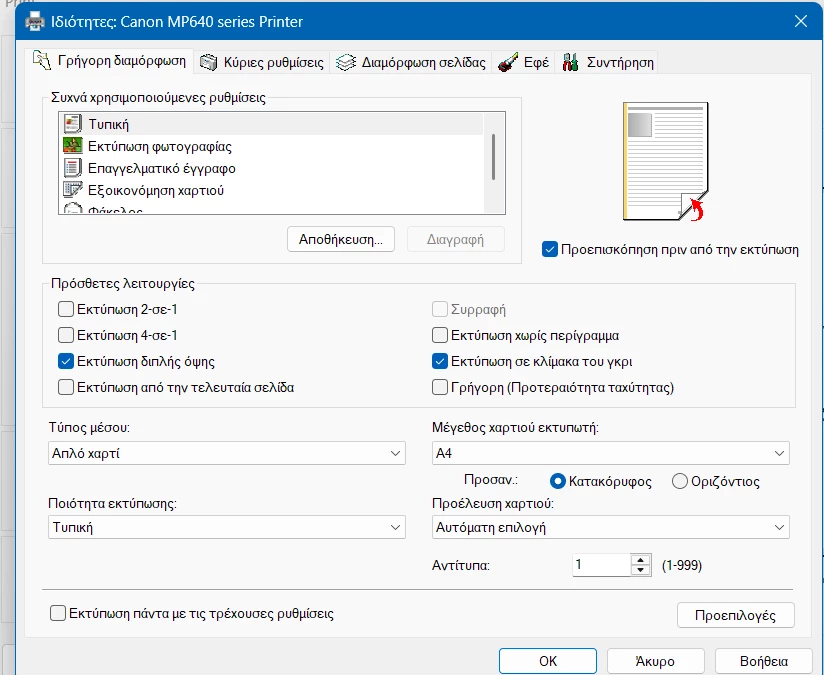The height and width of the screenshot is (675, 824).
Task: Click the Άκυρο button
Action: pos(655,661)
